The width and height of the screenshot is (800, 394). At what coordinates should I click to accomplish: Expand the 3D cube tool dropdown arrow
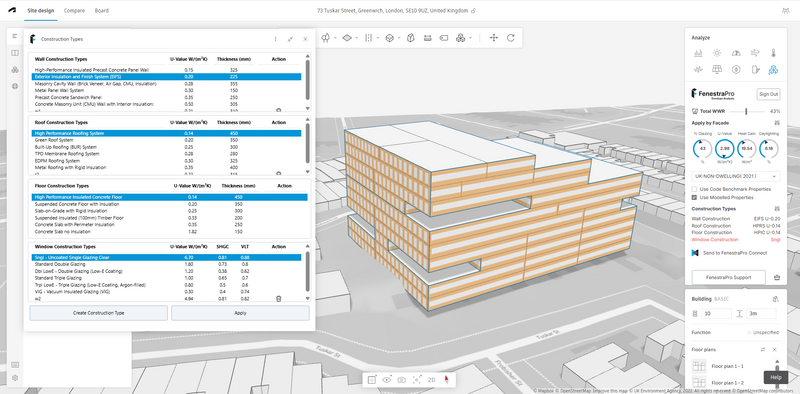pos(399,38)
